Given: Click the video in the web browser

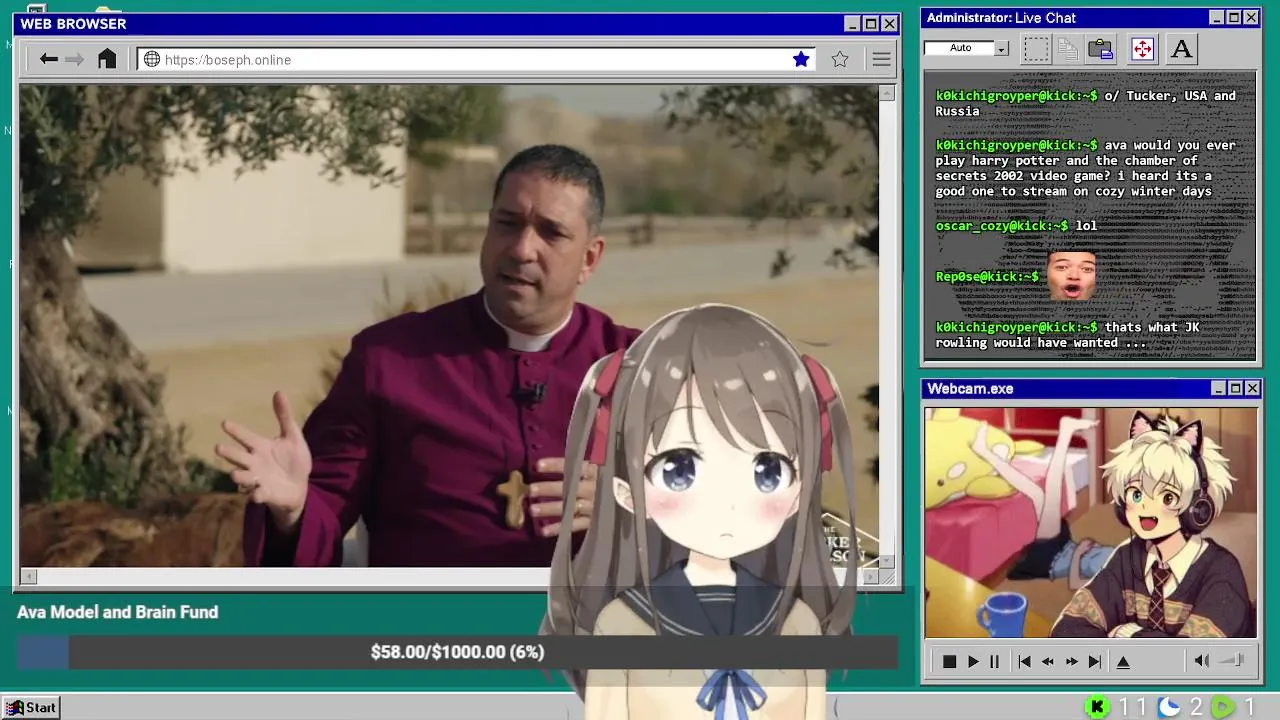Looking at the screenshot, I should [449, 326].
